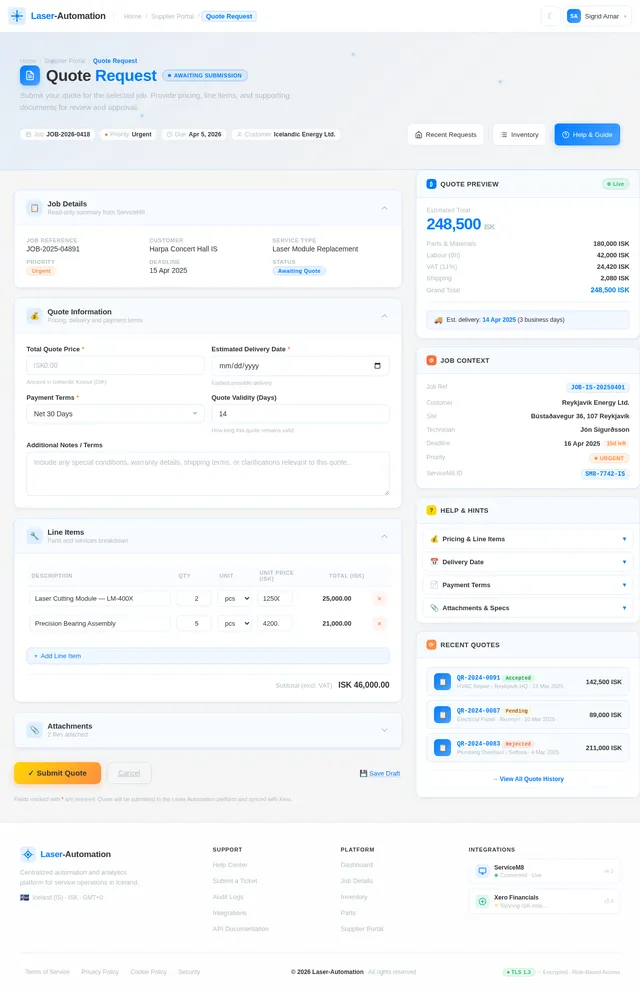The image size is (640, 995).
Task: Click the QR-2024-0091 quote document icon
Action: (x=442, y=681)
